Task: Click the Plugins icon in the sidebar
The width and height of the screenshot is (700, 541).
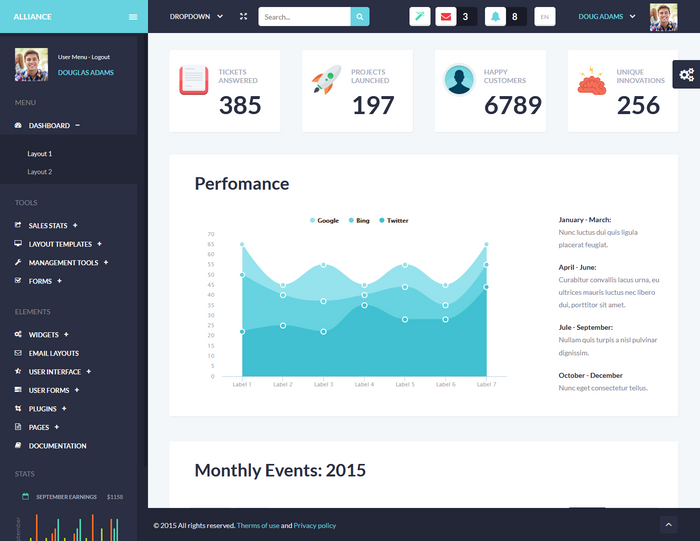Action: pos(18,408)
